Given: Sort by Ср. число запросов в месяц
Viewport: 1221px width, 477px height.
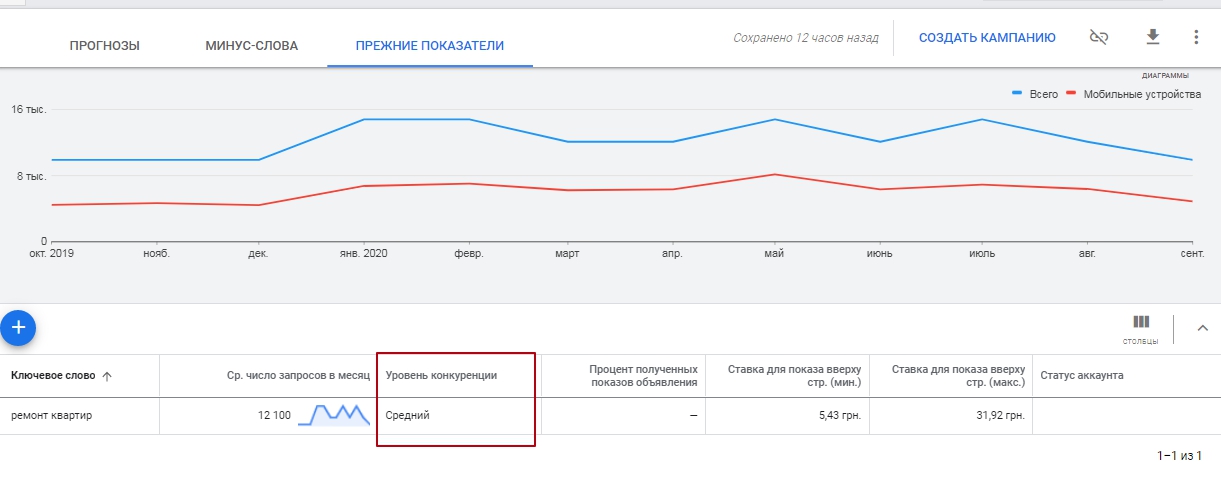Looking at the screenshot, I should (x=298, y=376).
